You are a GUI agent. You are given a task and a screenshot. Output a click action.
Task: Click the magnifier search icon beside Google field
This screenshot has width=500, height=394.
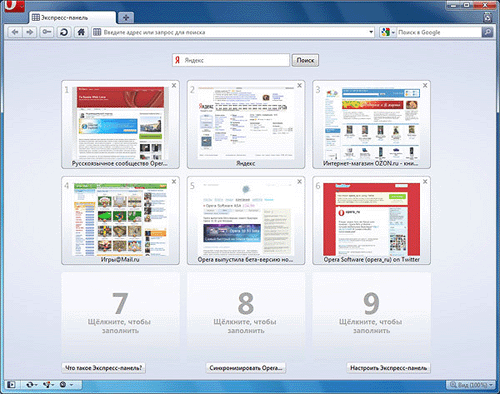[488, 32]
